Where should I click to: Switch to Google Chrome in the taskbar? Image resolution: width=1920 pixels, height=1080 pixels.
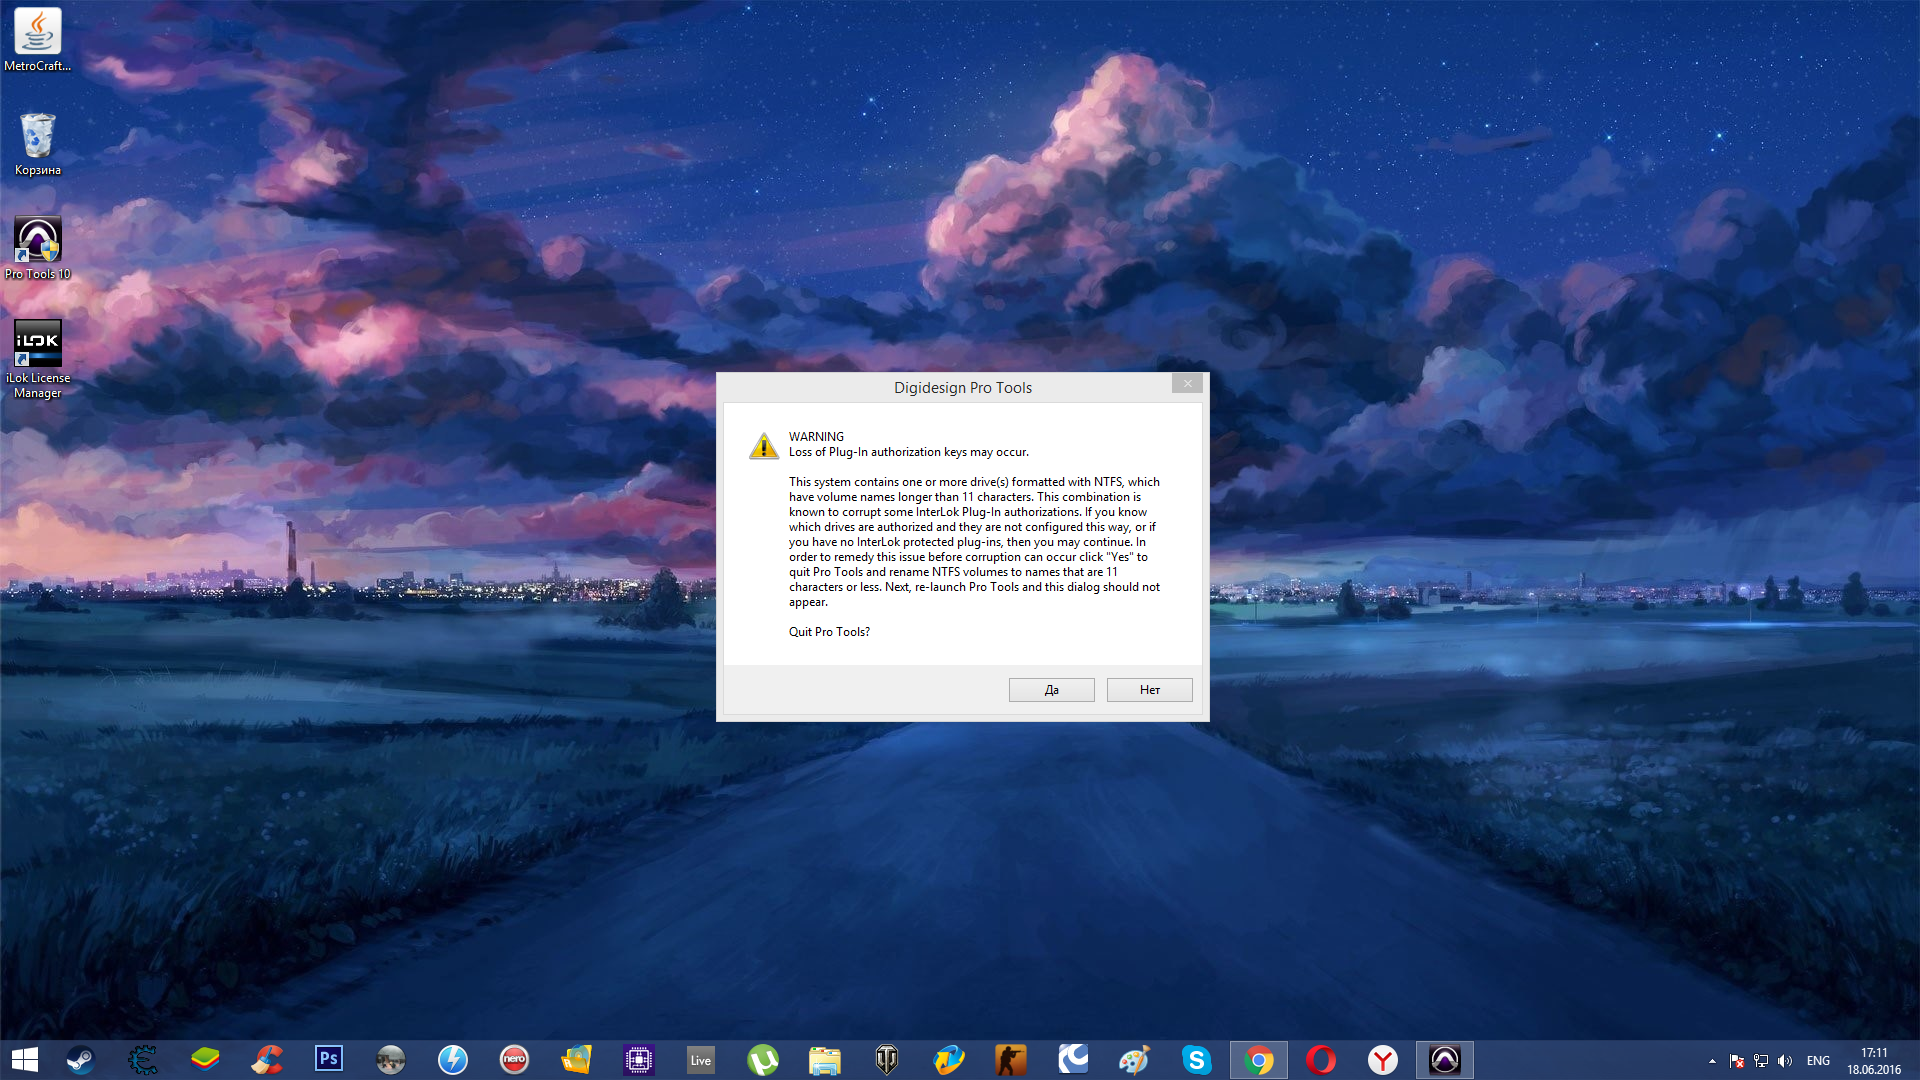1259,1060
